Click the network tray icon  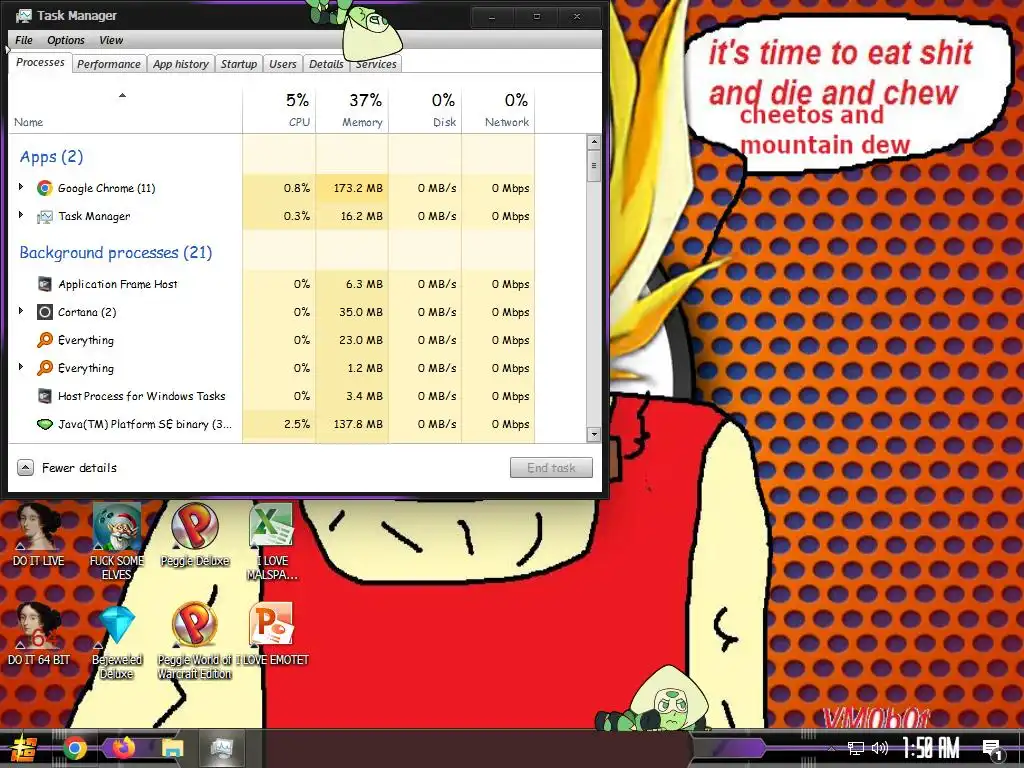pyautogui.click(x=855, y=748)
